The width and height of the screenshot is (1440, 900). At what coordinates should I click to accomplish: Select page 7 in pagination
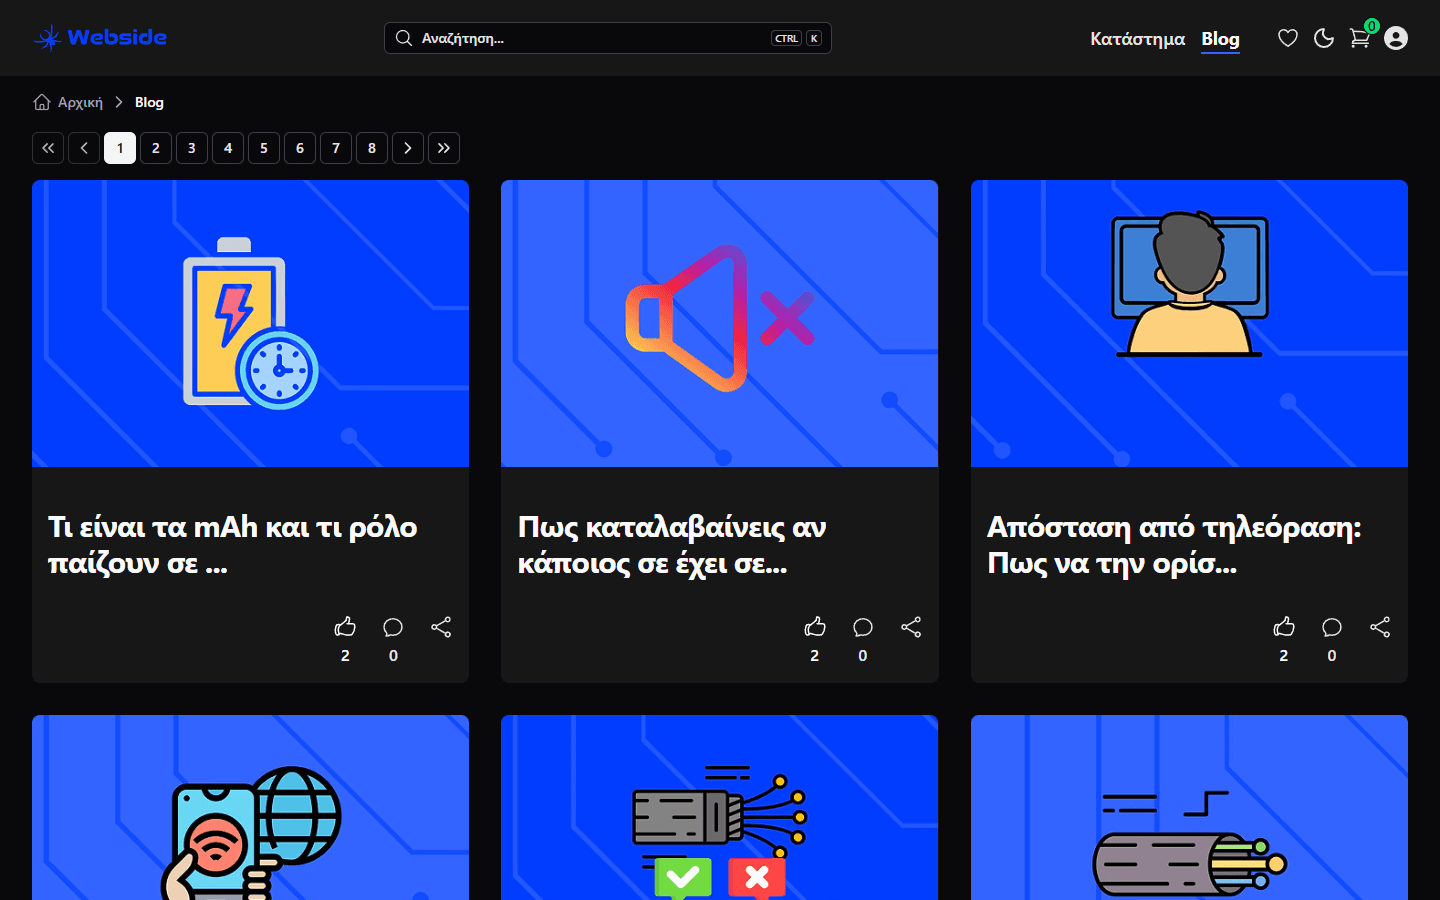(336, 148)
